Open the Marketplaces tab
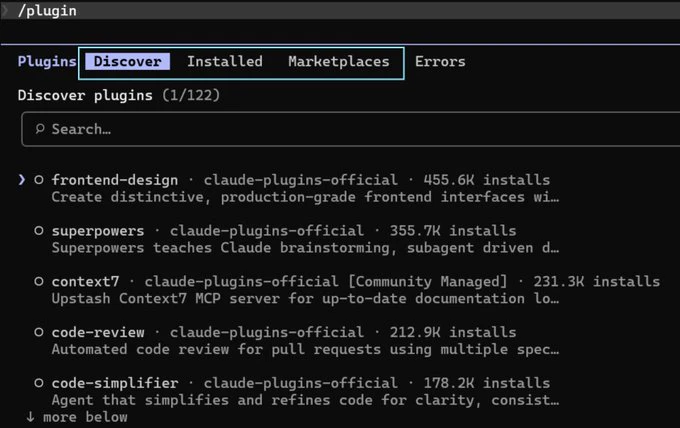 (x=339, y=62)
